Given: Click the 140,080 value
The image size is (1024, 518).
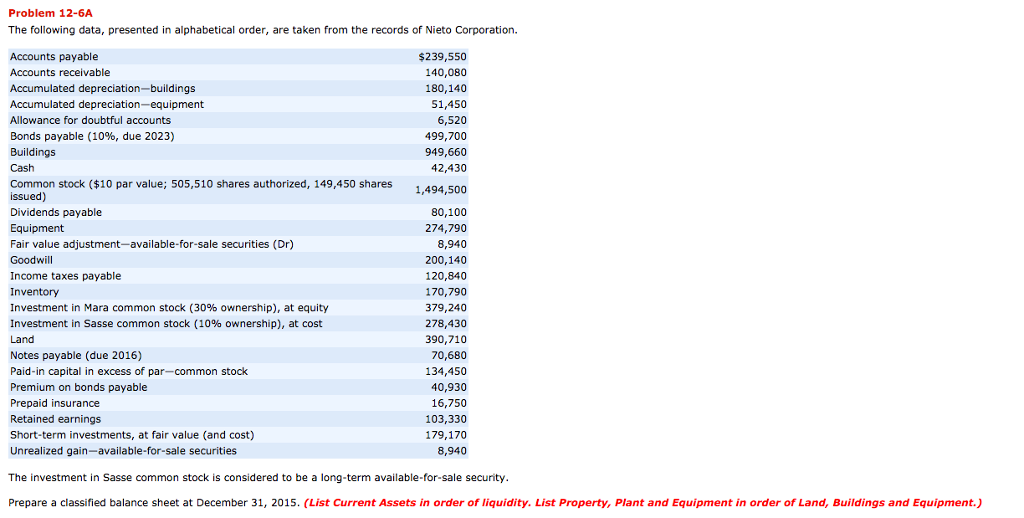Looking at the screenshot, I should [446, 73].
